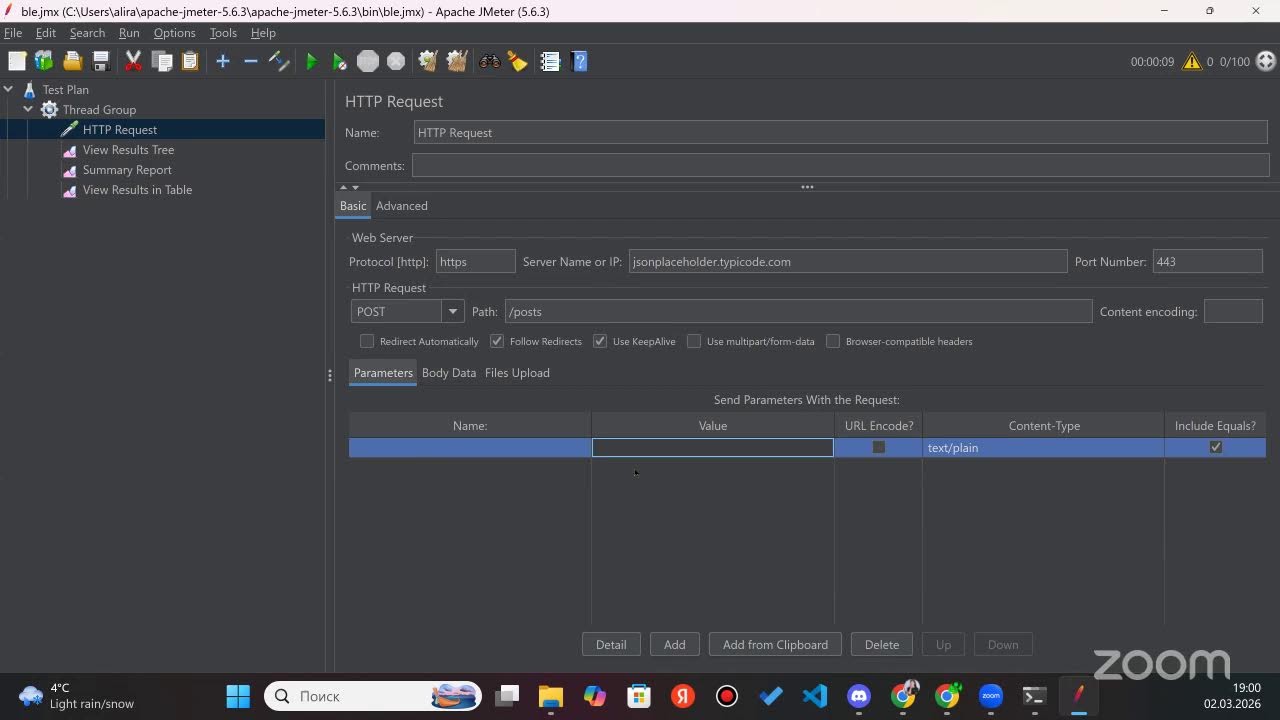The image size is (1280, 720).
Task: Open the HTTP method POST dropdown
Action: [453, 311]
